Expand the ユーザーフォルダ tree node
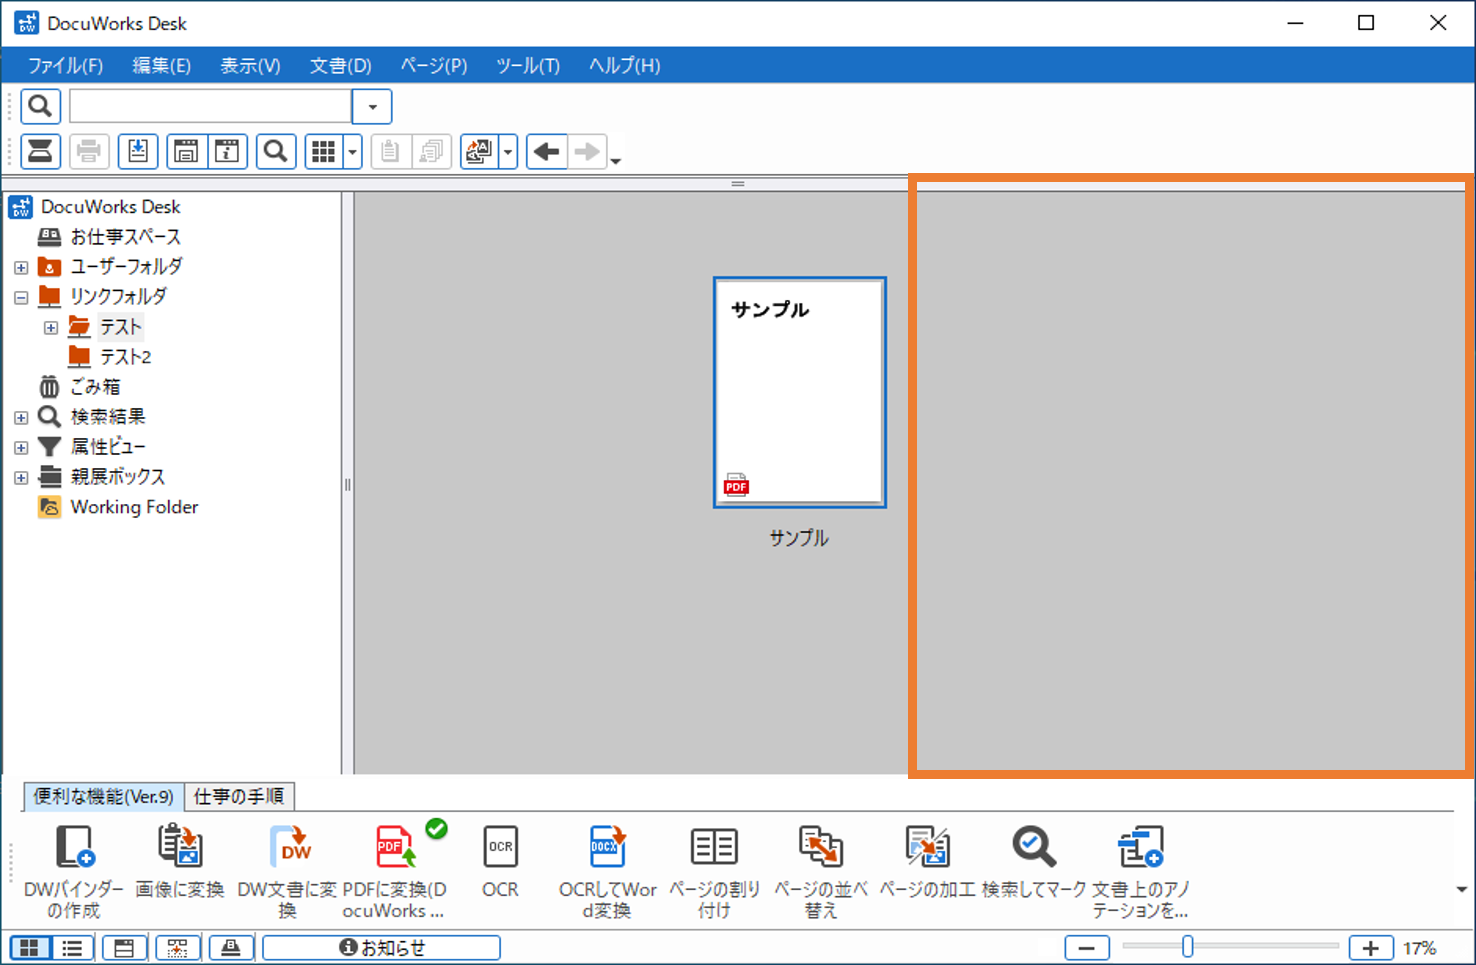The height and width of the screenshot is (965, 1476). pos(21,268)
